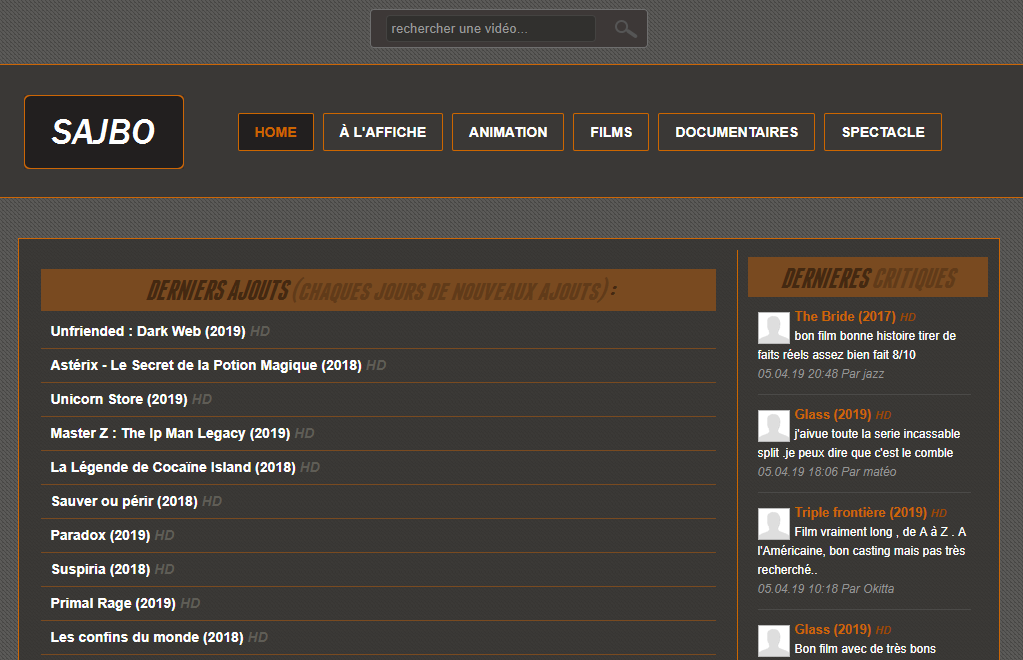This screenshot has height=660, width=1023.
Task: Go to the HOME menu item
Action: [x=275, y=132]
